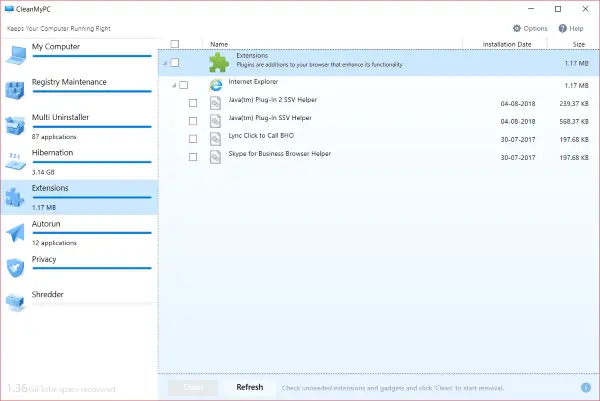600x401 pixels.
Task: Click the Help question mark icon
Action: click(x=562, y=28)
